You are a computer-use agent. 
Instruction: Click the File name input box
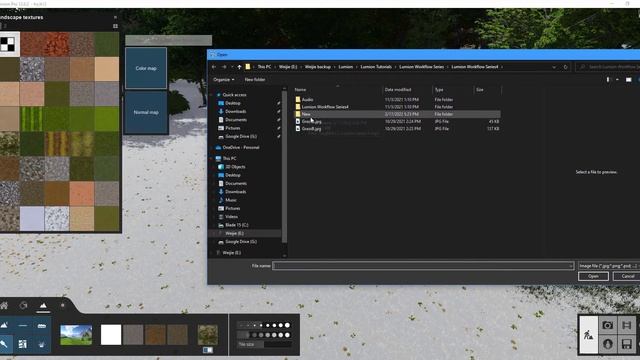pyautogui.click(x=423, y=266)
